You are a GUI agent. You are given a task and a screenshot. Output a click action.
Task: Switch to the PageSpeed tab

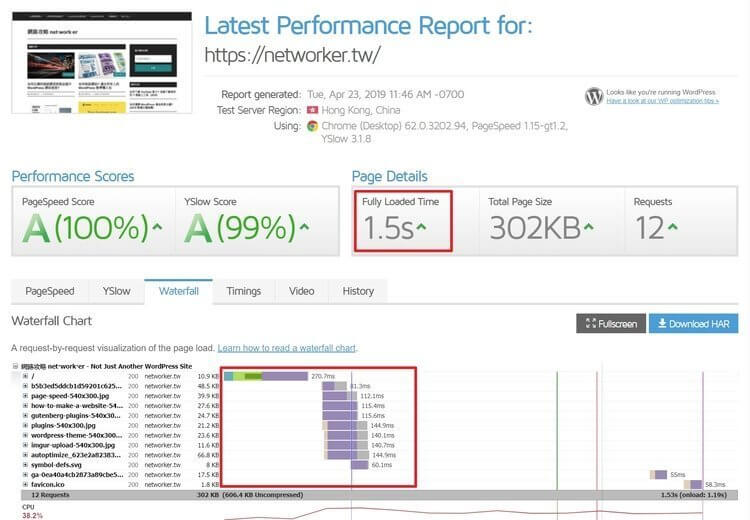[x=50, y=291]
